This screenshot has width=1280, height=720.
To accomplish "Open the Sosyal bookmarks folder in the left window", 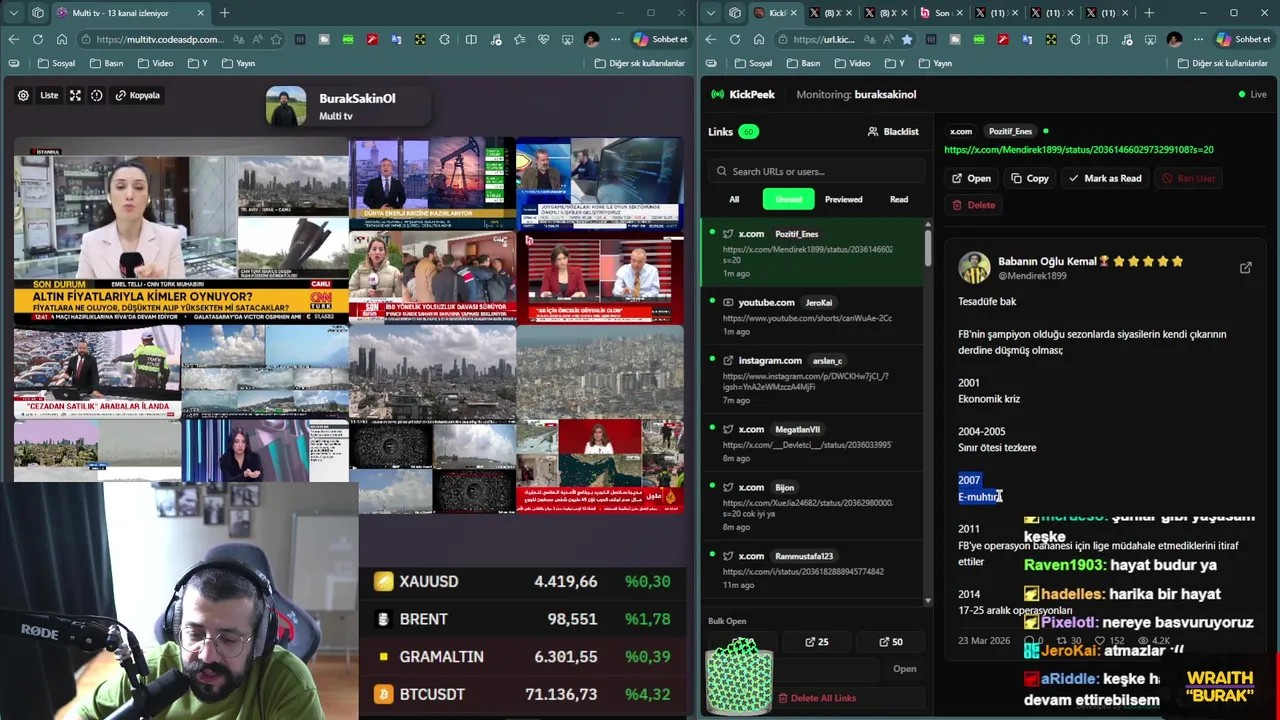I will [56, 63].
